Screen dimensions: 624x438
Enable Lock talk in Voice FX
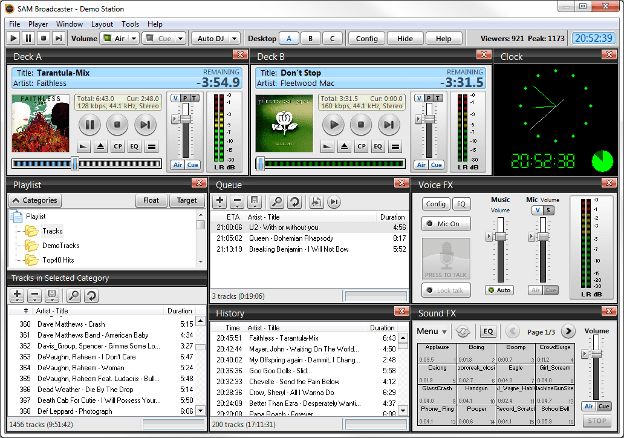[x=446, y=290]
